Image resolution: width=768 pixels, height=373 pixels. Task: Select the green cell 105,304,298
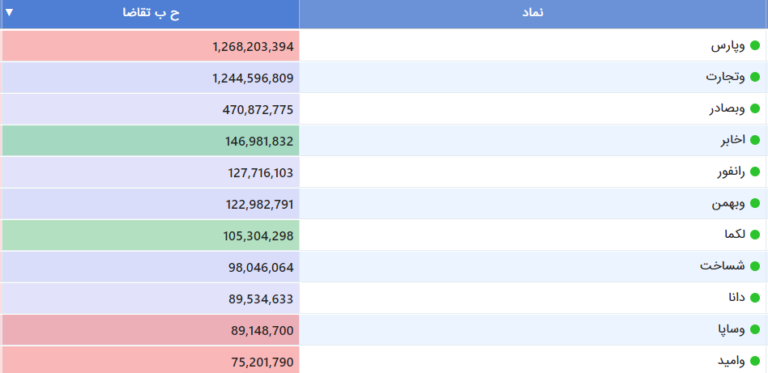click(150, 235)
